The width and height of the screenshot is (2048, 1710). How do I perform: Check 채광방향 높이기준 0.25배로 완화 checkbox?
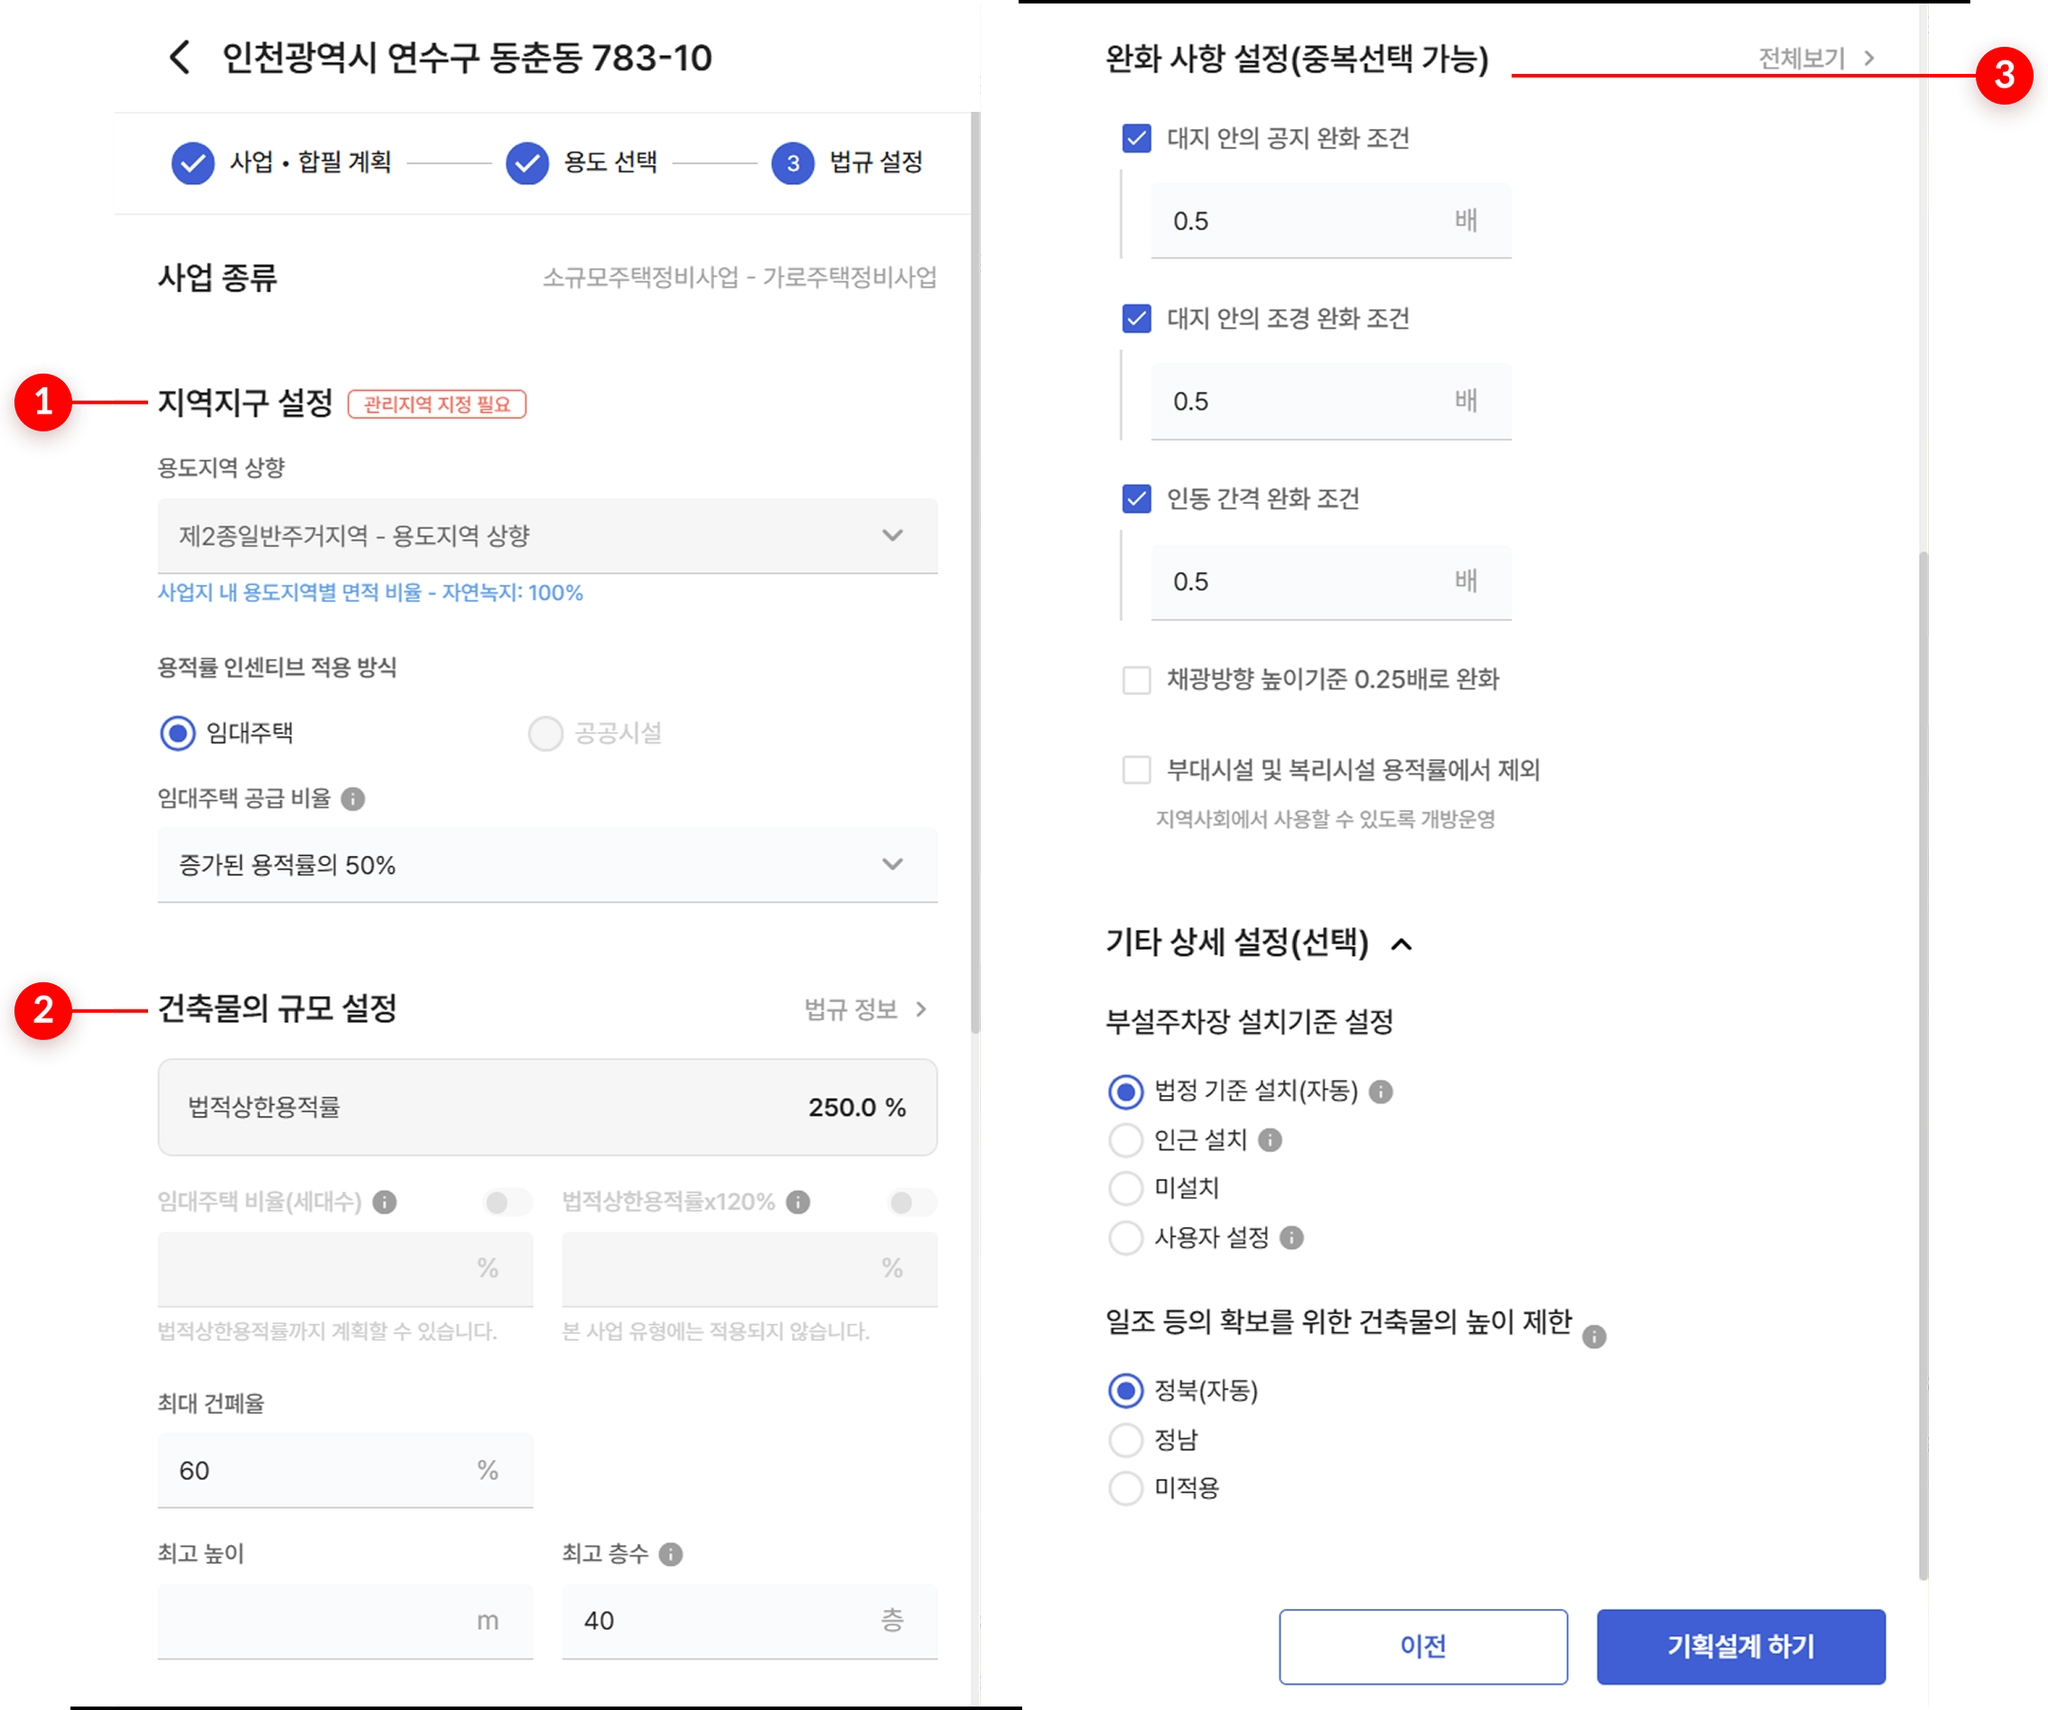tap(1136, 680)
